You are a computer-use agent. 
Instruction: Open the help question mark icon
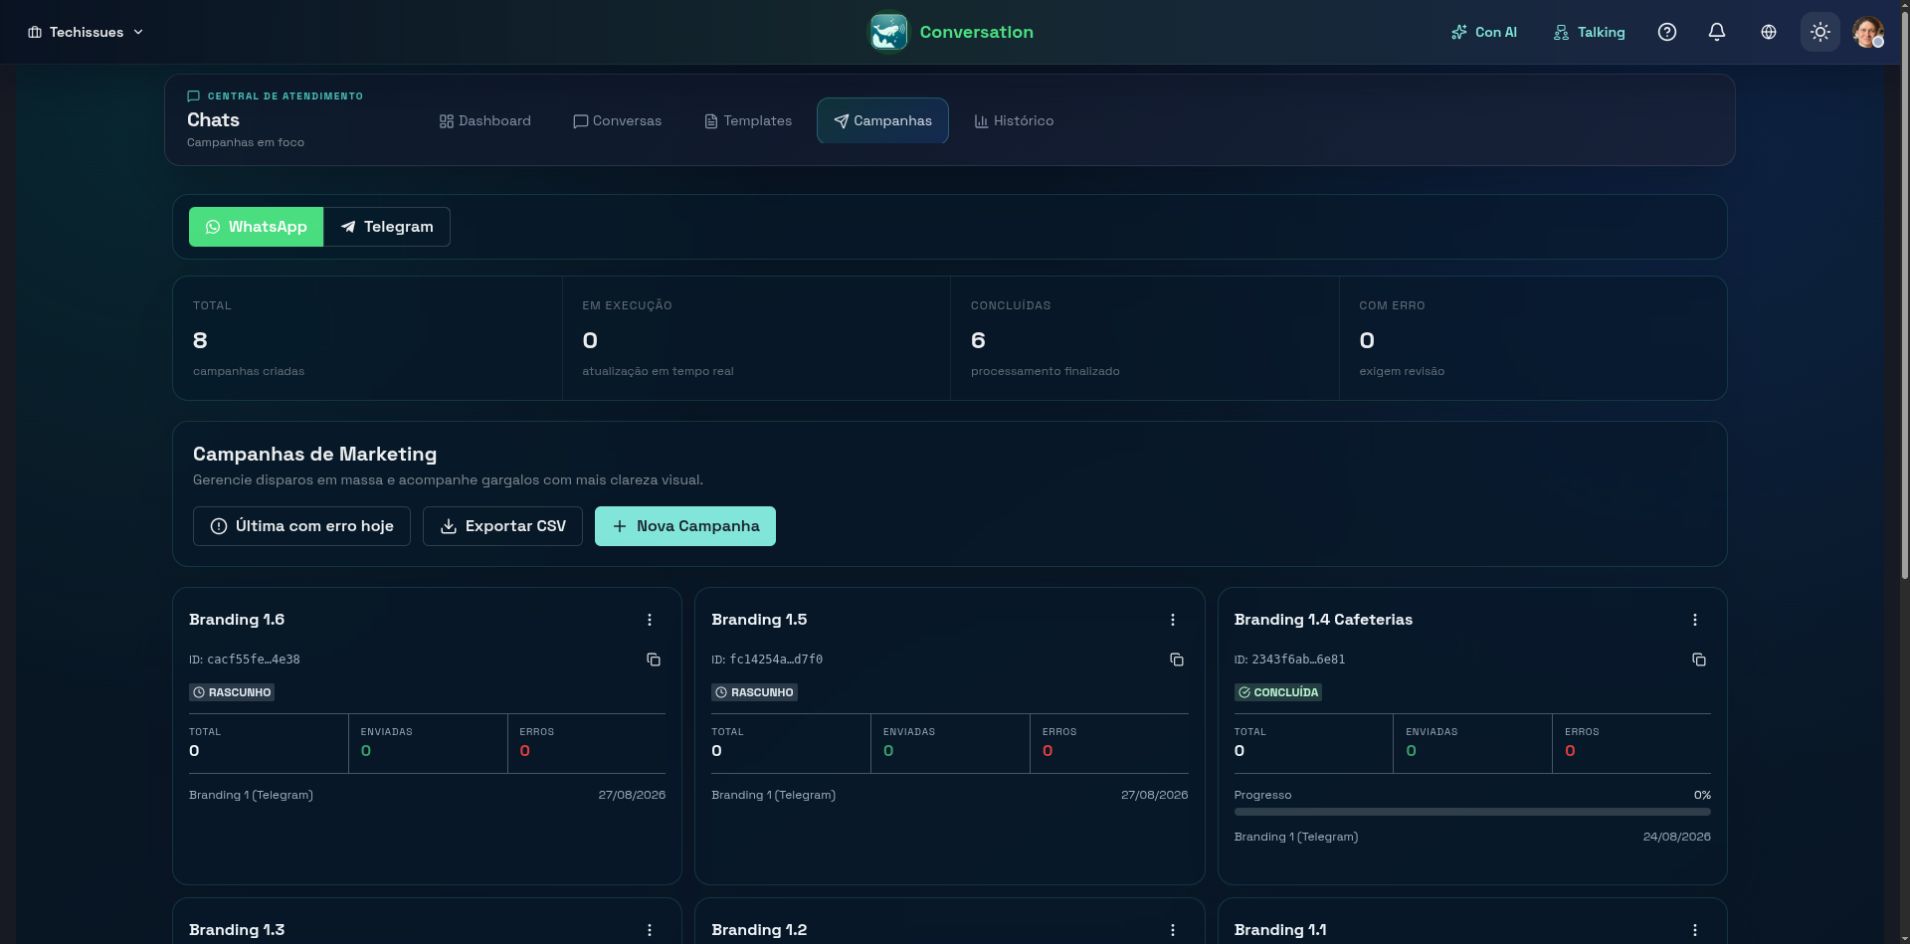tap(1667, 32)
